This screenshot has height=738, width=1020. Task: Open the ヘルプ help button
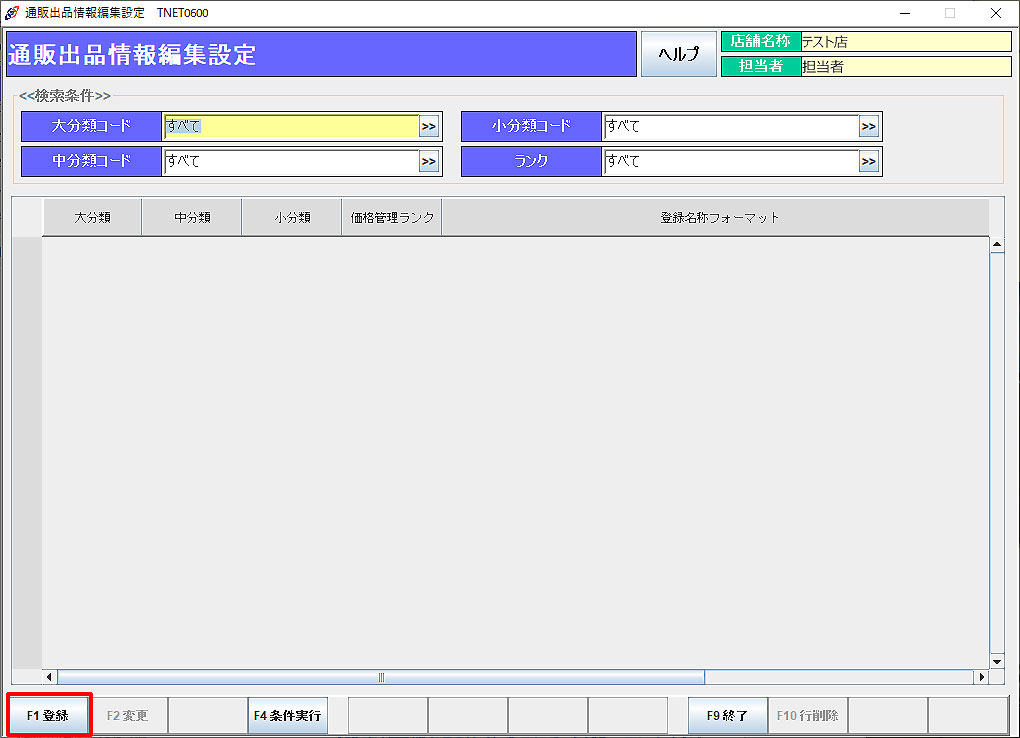(x=678, y=54)
